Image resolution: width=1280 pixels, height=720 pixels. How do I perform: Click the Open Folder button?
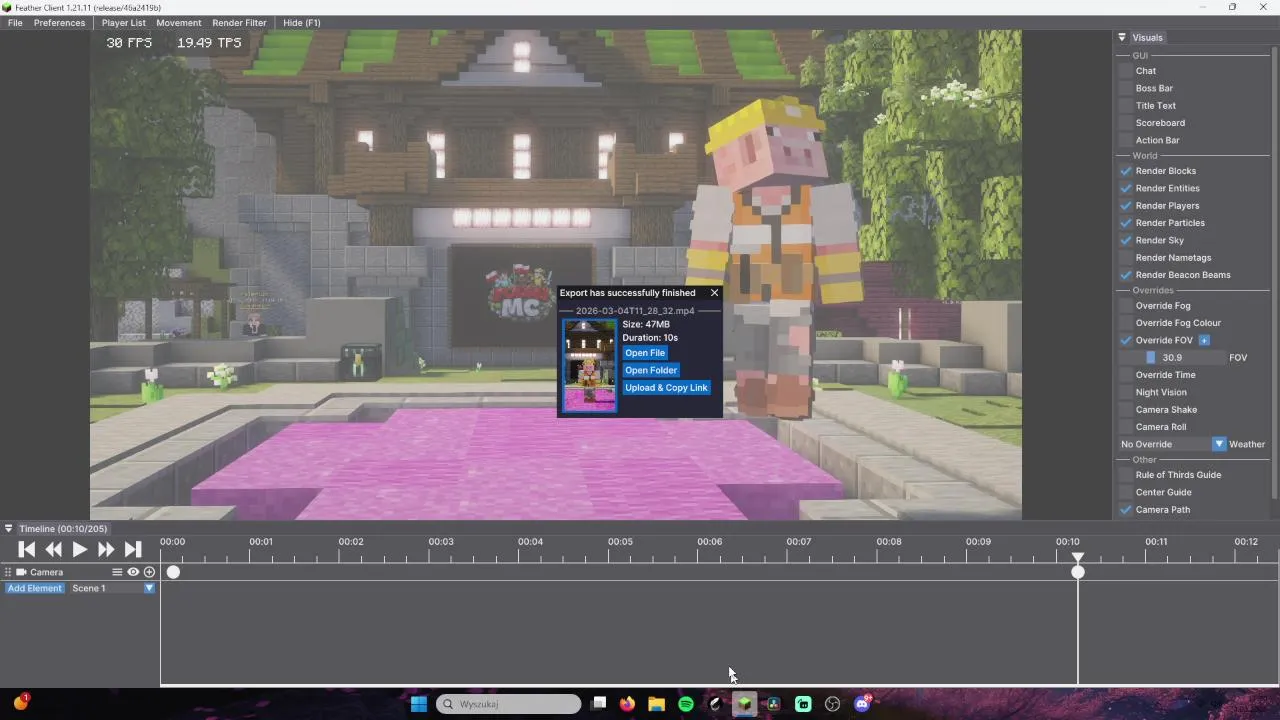click(x=651, y=370)
